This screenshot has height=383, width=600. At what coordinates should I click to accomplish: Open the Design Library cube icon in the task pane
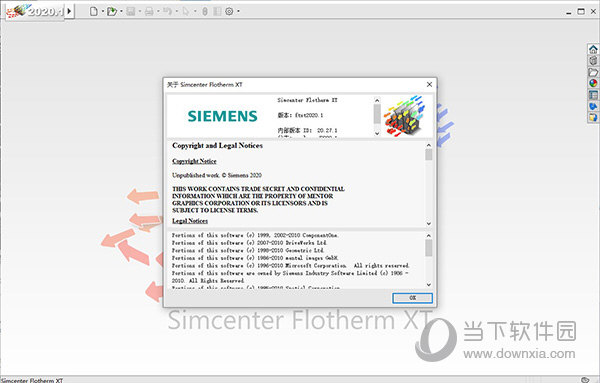(x=593, y=60)
